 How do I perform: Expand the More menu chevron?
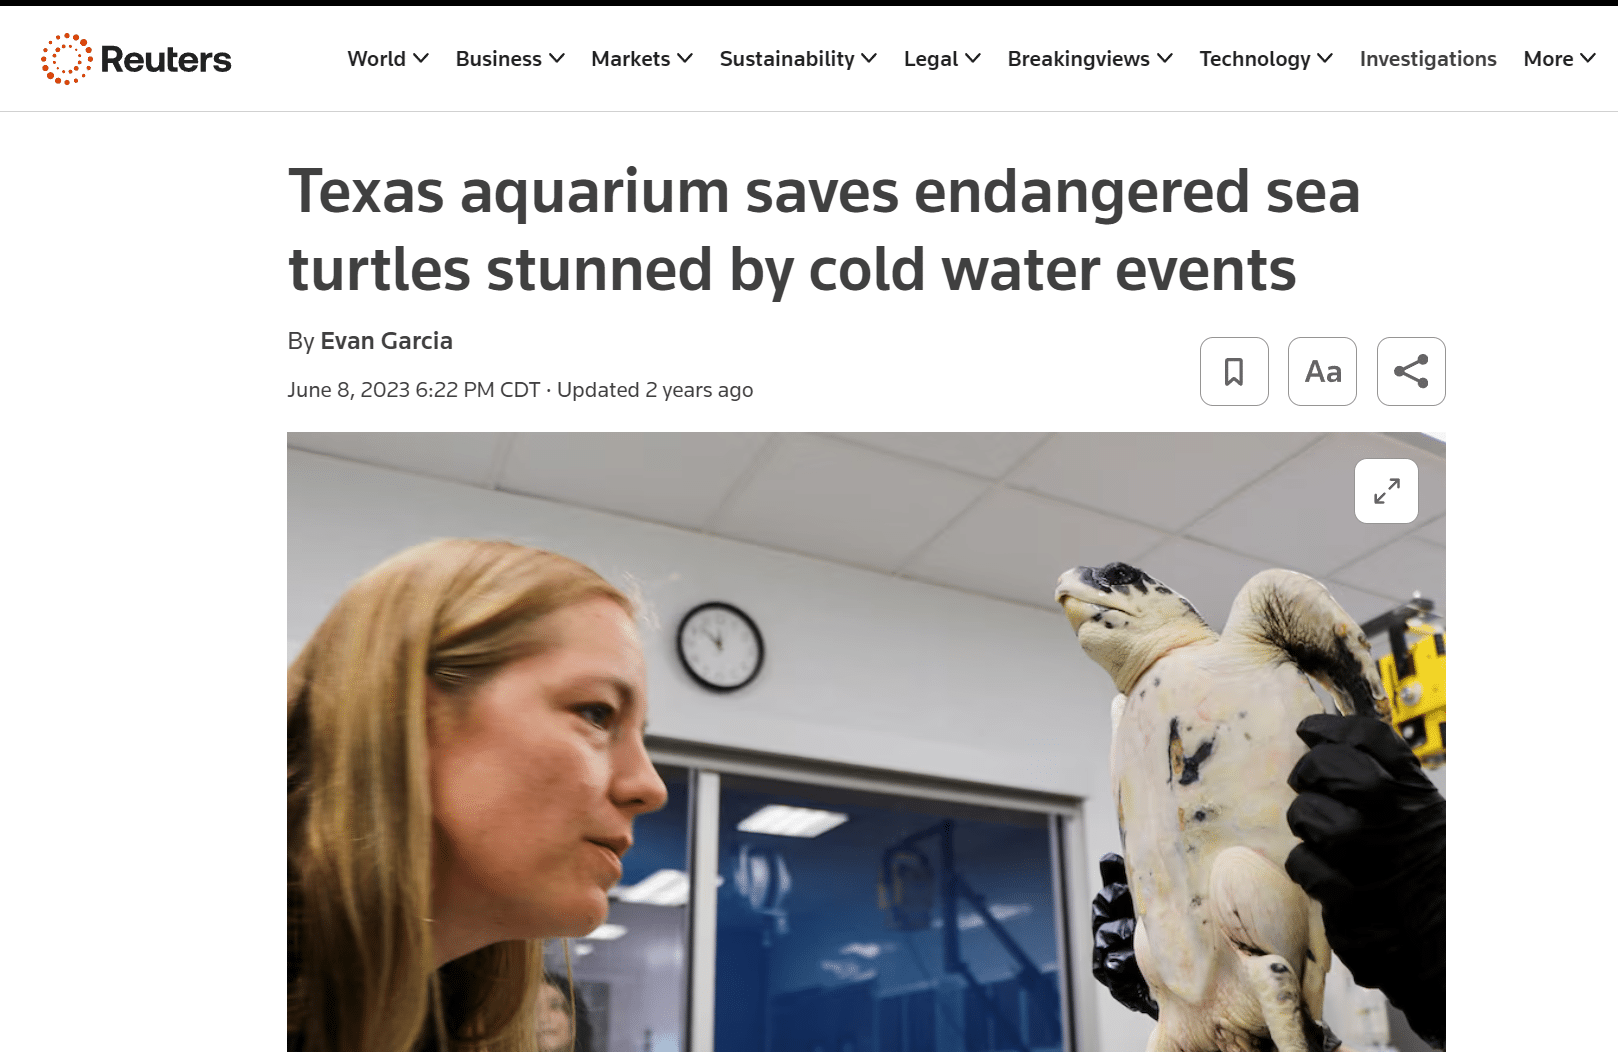point(1588,59)
